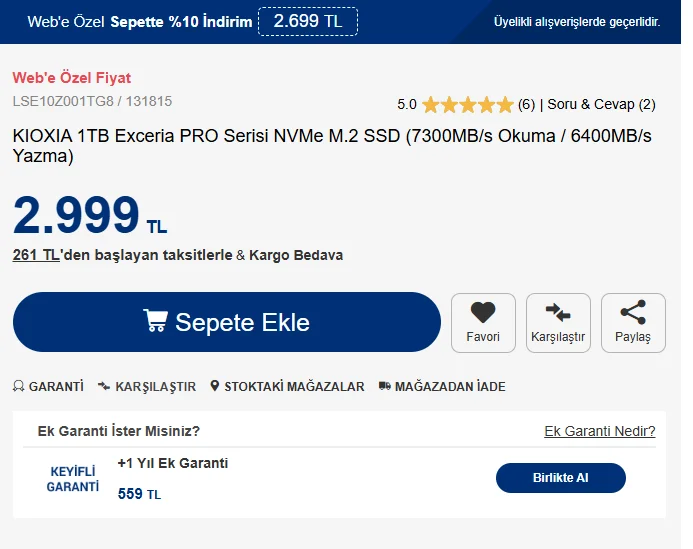Click the Keyifli Garanti logo
Image resolution: width=693 pixels, height=549 pixels.
tap(73, 479)
